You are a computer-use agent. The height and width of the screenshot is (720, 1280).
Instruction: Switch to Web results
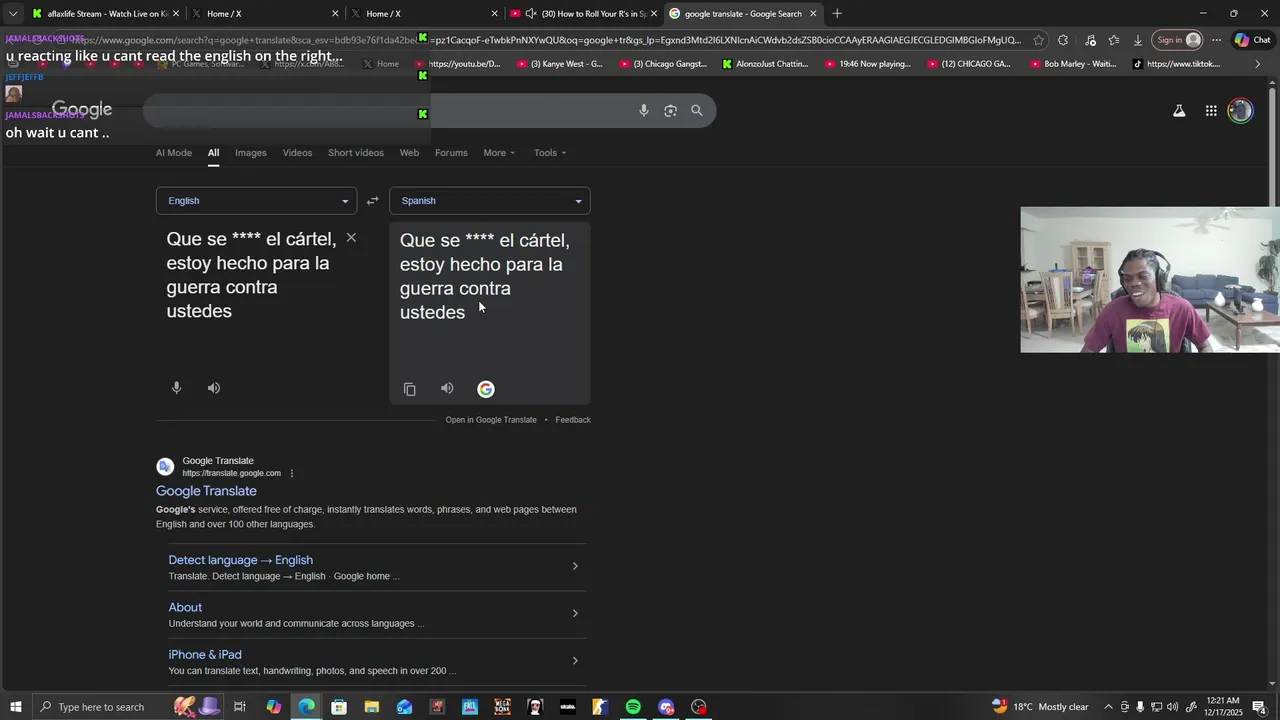click(x=409, y=153)
